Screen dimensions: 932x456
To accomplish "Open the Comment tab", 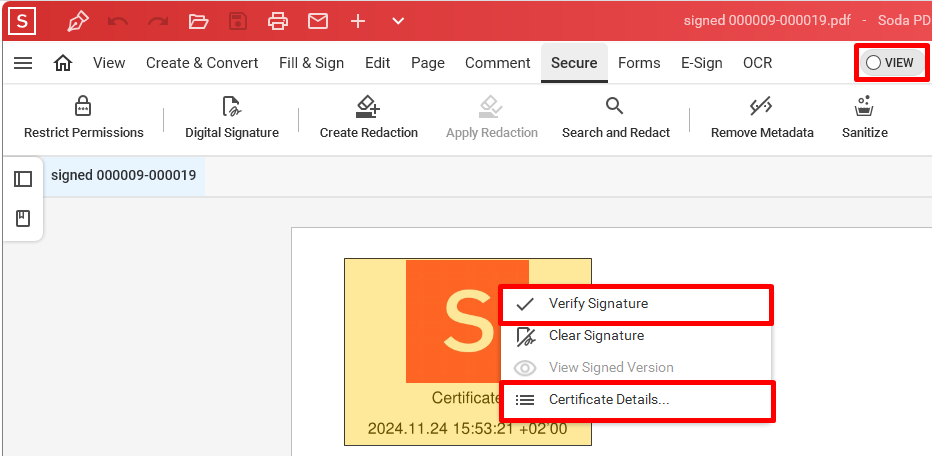I will (x=498, y=63).
